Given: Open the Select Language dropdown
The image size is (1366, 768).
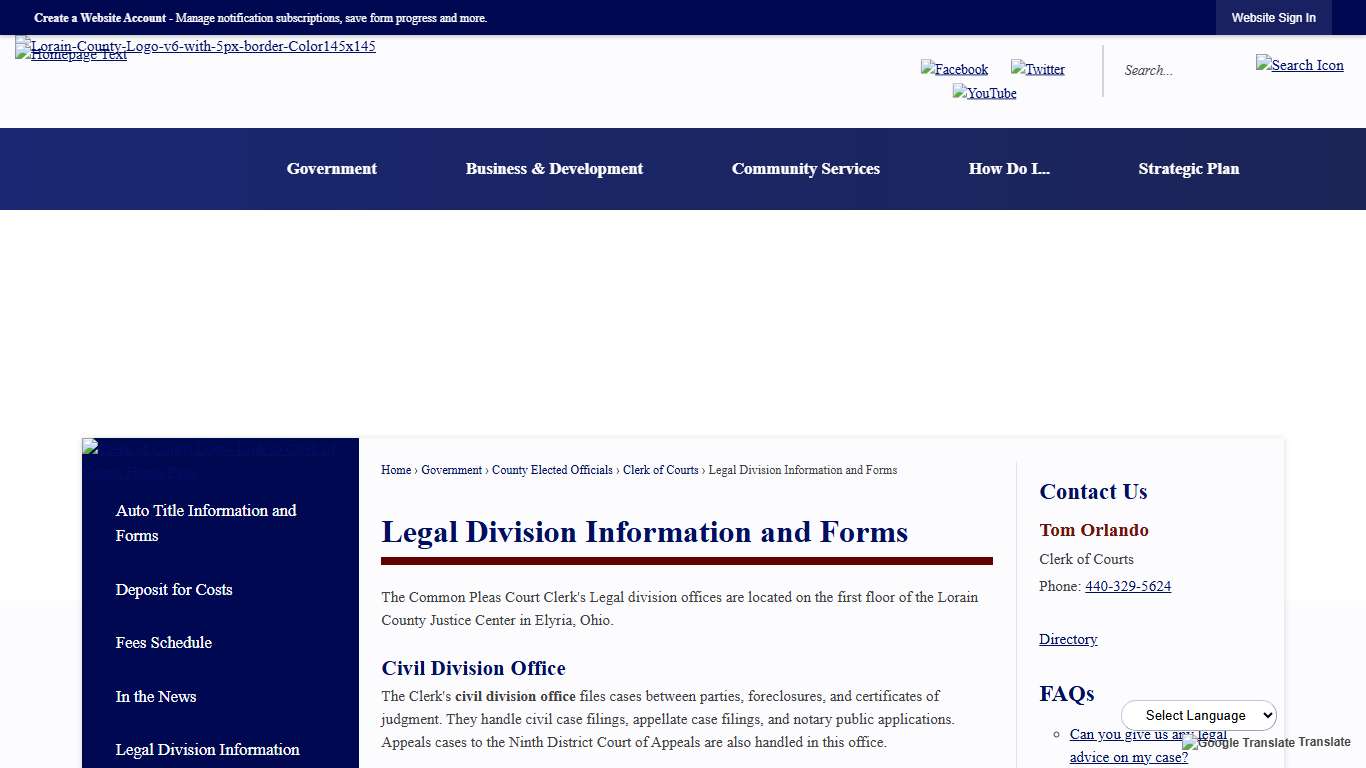Looking at the screenshot, I should [x=1198, y=715].
